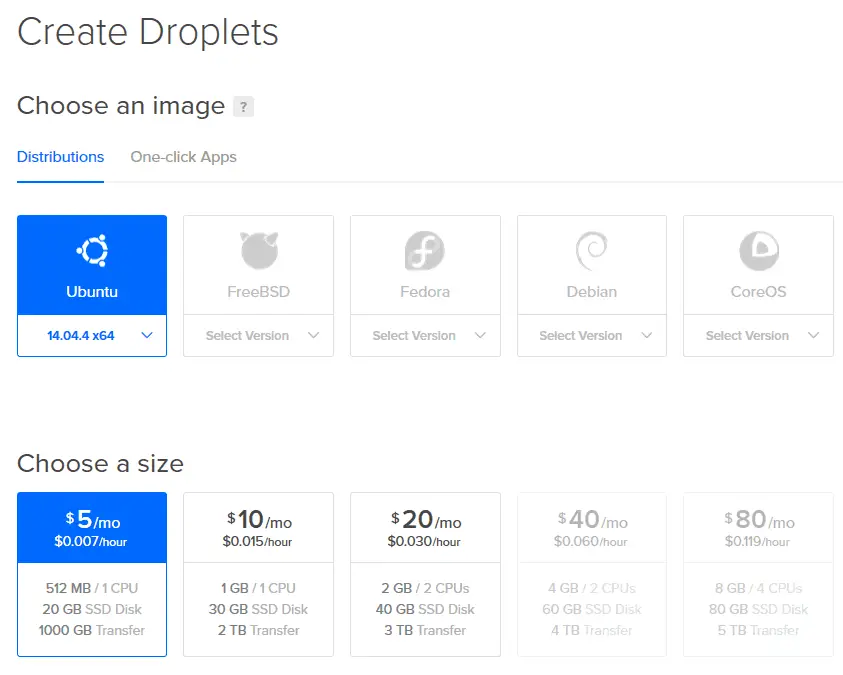Select the Fedora logo icon
The image size is (843, 675).
425,250
